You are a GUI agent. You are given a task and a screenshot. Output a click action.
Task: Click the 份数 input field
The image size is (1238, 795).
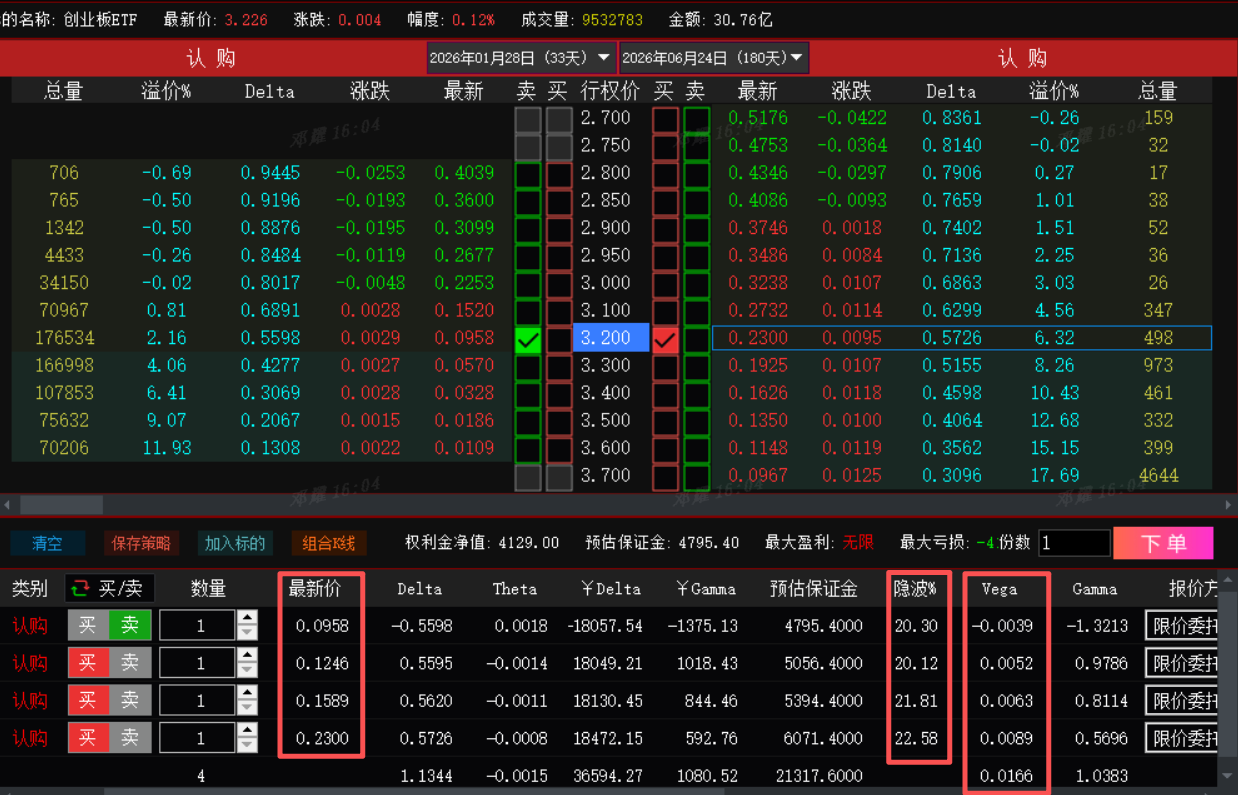(x=1073, y=543)
